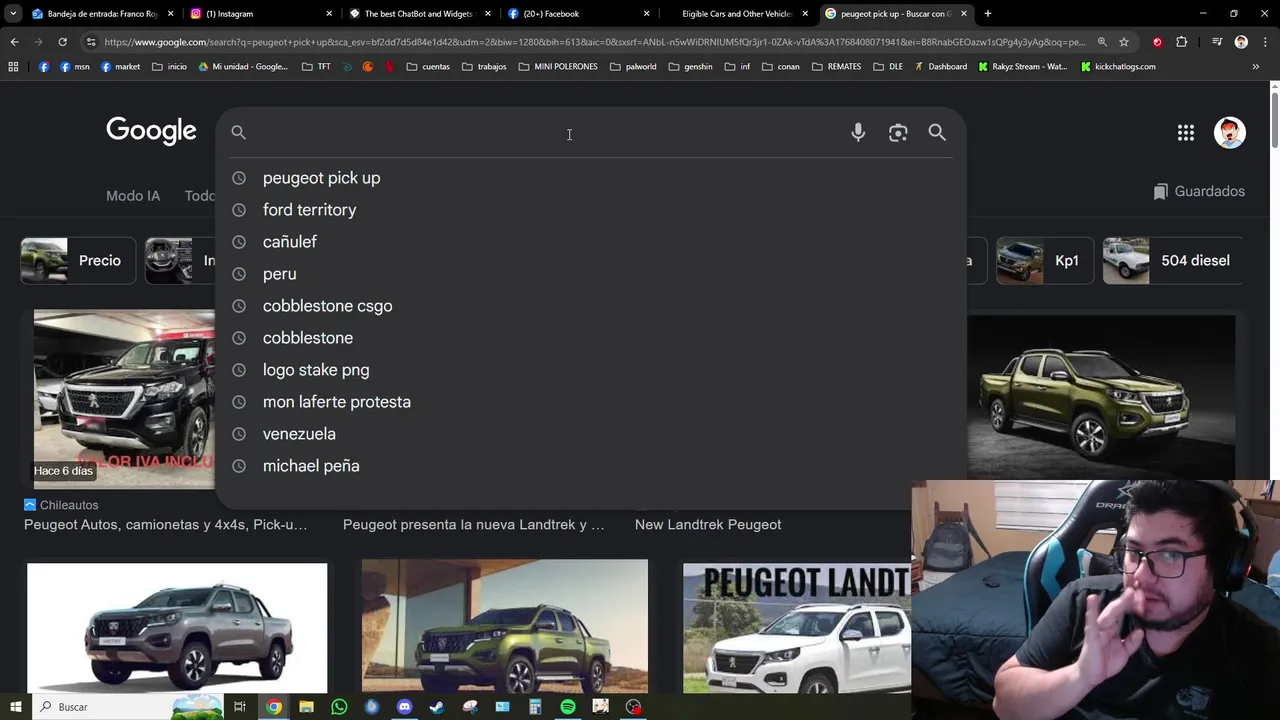
Task: Open the Chrome extensions puzzle icon
Action: tap(1182, 42)
